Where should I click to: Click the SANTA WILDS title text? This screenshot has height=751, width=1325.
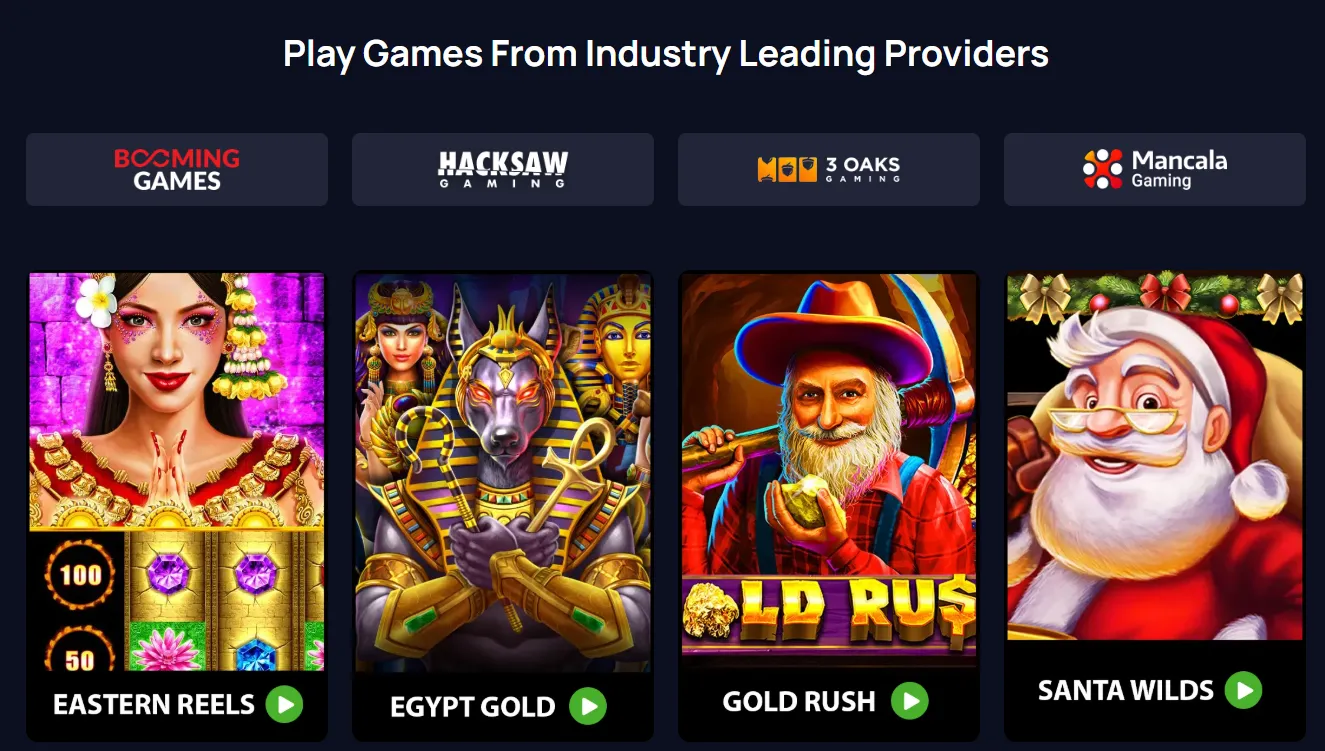pos(1126,691)
